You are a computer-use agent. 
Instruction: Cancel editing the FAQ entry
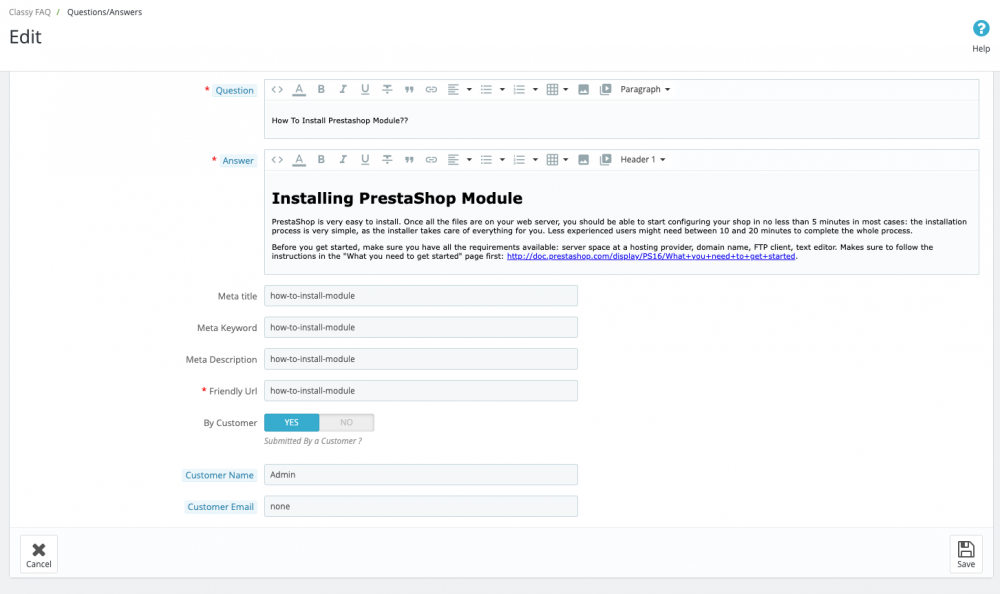38,554
